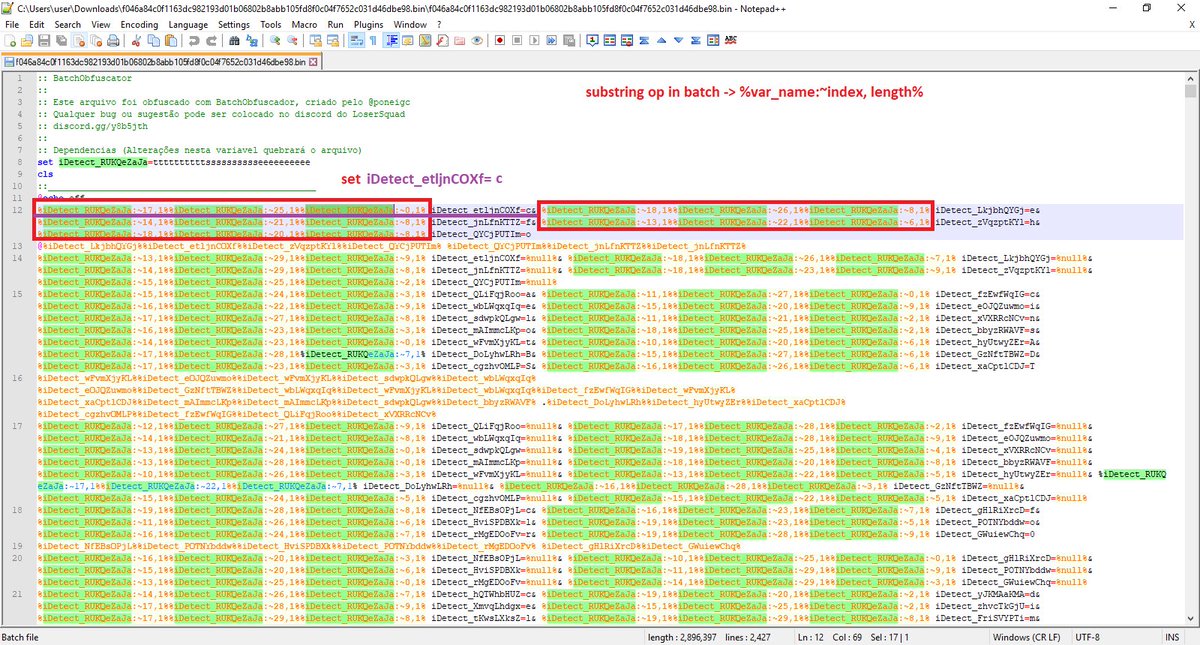Click the Replace toolbar icon
Image resolution: width=1200 pixels, height=645 pixels.
coord(252,41)
